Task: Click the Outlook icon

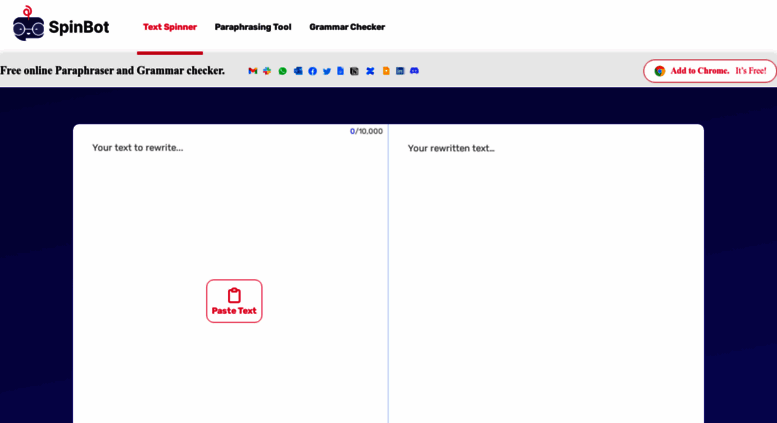Action: pyautogui.click(x=298, y=71)
